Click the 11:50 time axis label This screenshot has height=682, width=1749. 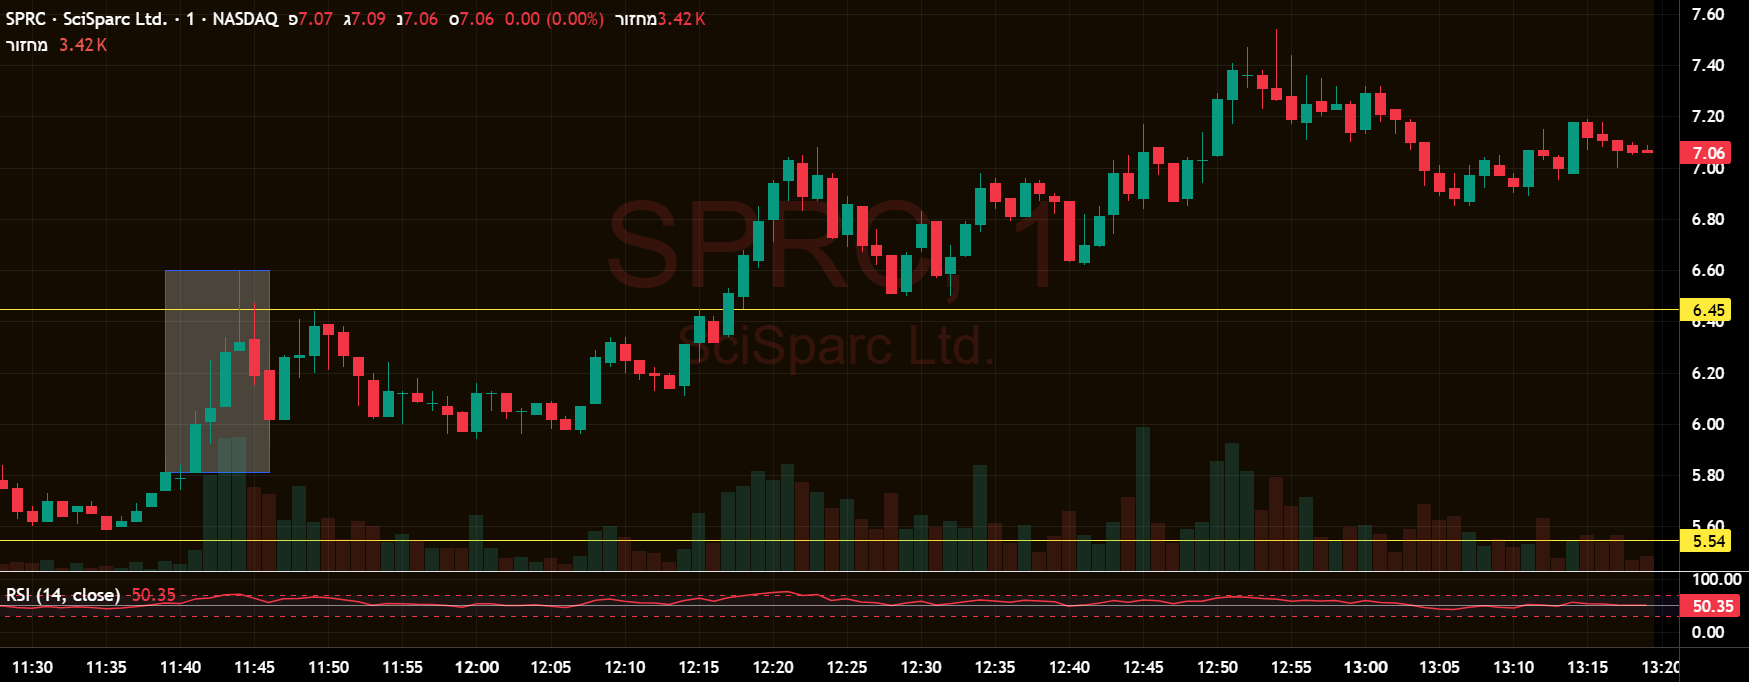tap(328, 667)
